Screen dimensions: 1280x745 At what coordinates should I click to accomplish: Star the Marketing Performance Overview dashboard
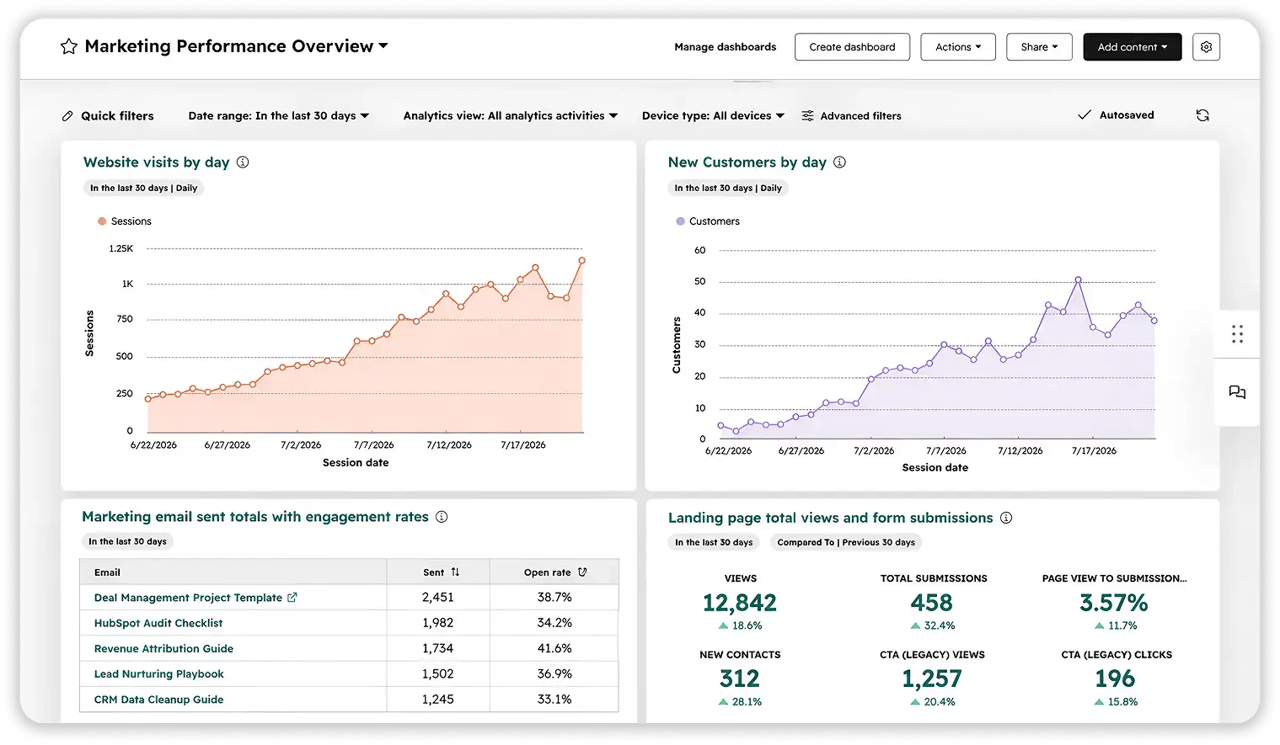coord(69,47)
